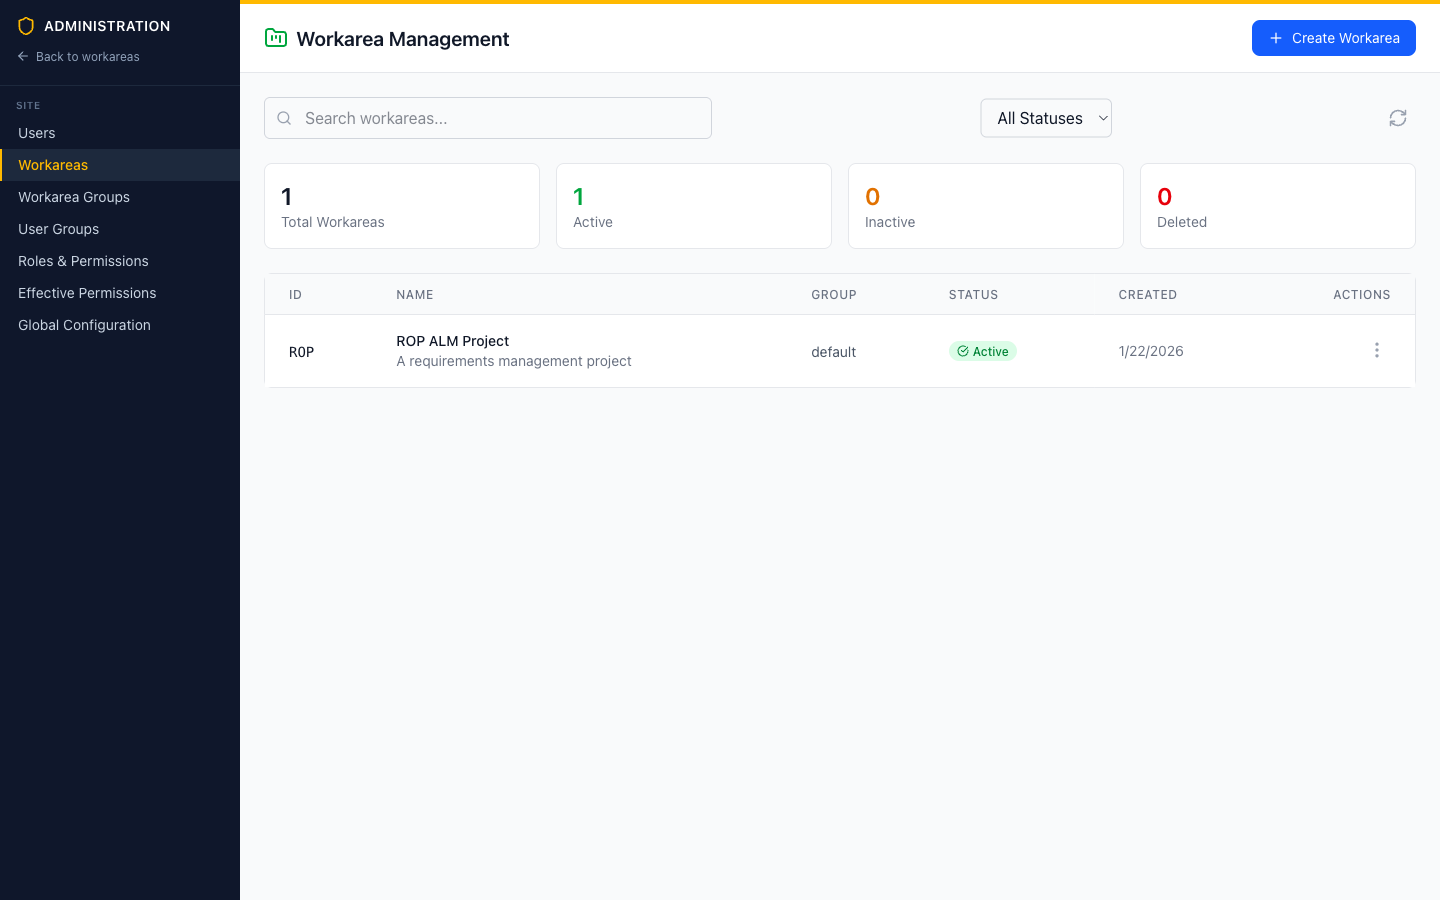Click the search magnifier icon
This screenshot has width=1440, height=900.
(x=284, y=118)
